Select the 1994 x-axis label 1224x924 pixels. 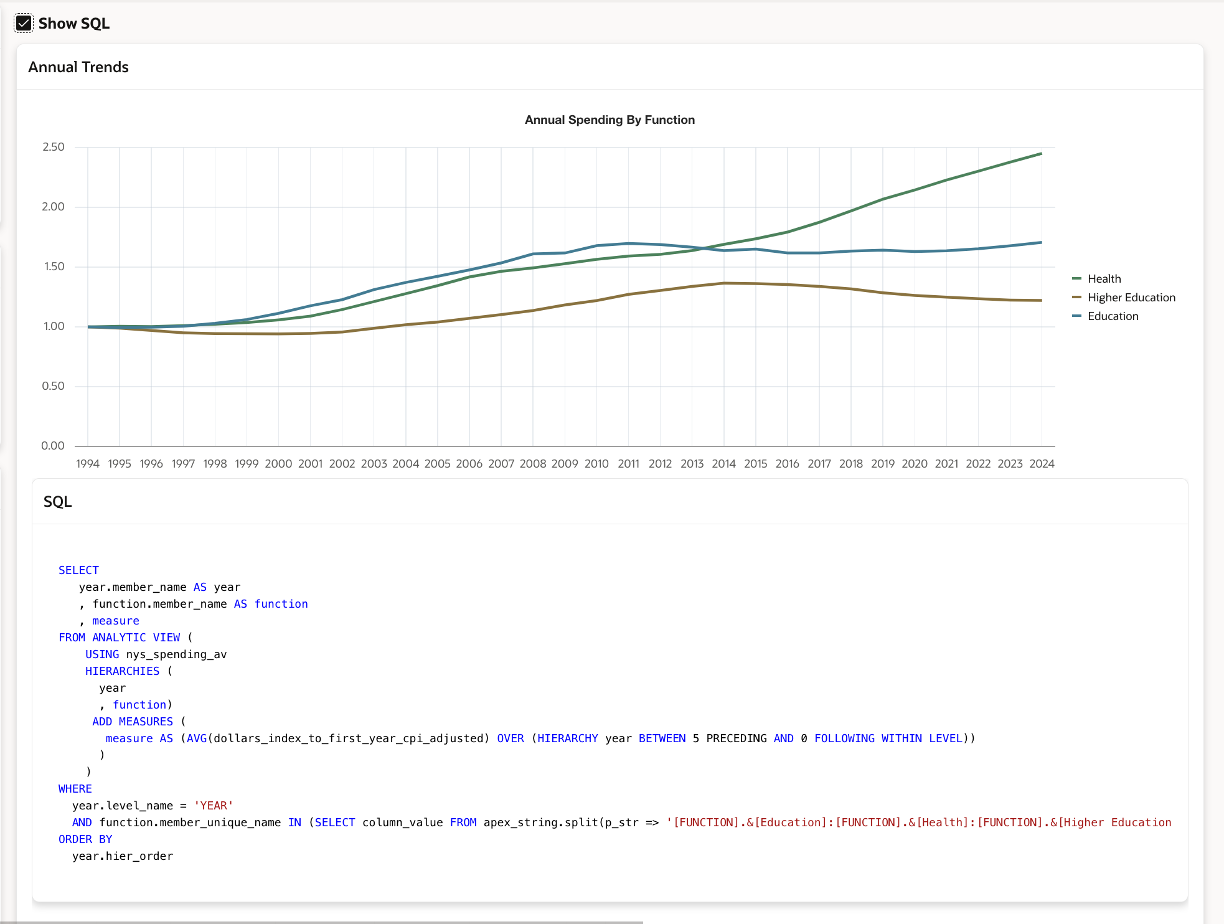(x=87, y=464)
